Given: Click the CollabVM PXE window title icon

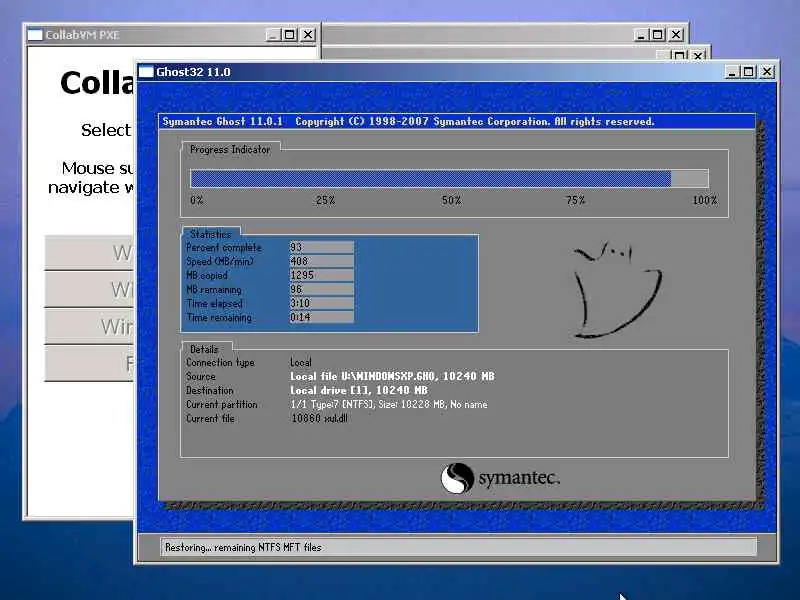Looking at the screenshot, I should point(35,35).
